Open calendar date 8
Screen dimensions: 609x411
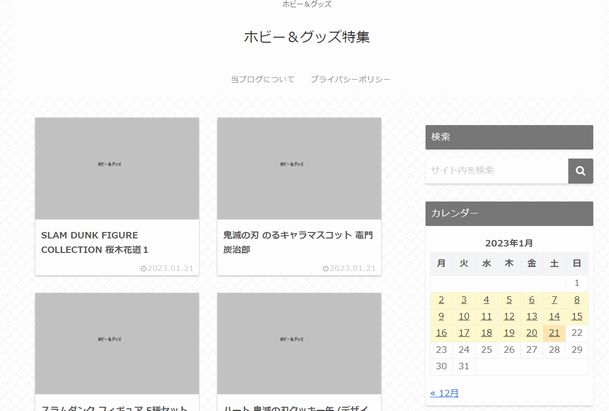[x=577, y=300]
